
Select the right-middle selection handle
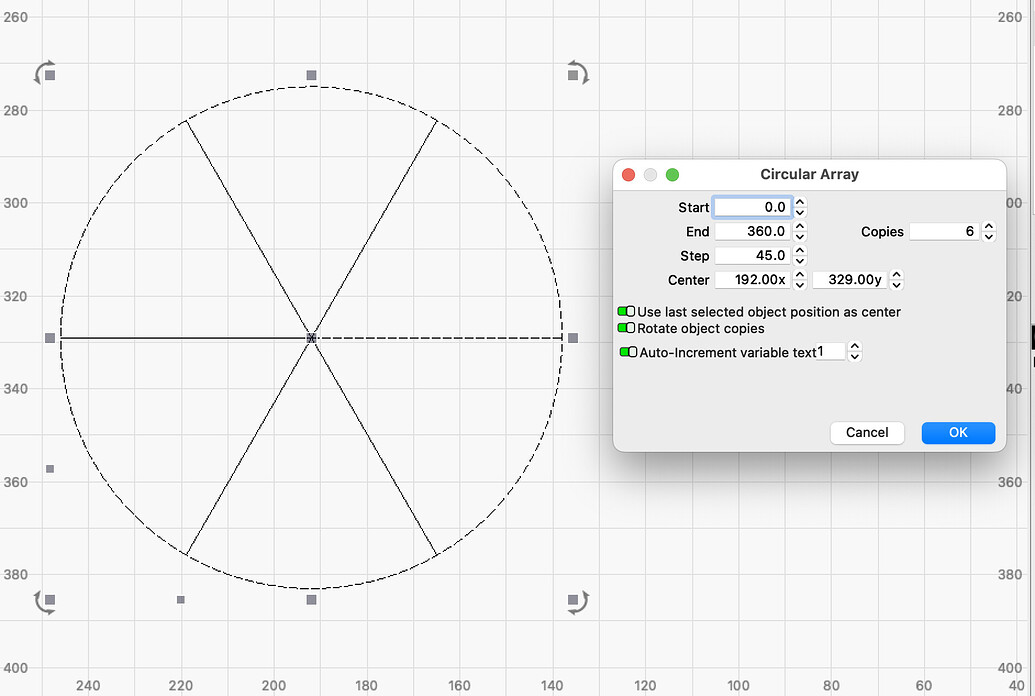[x=573, y=338]
